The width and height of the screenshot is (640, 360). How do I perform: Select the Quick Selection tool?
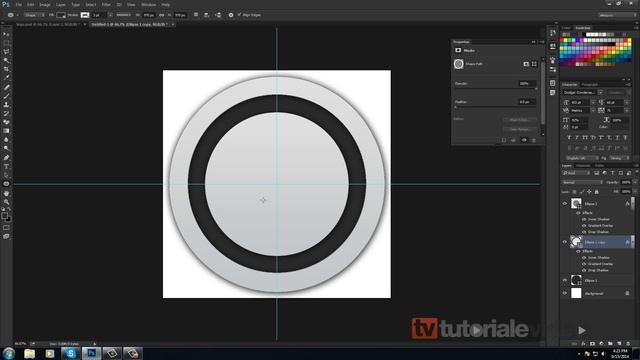tap(6, 60)
